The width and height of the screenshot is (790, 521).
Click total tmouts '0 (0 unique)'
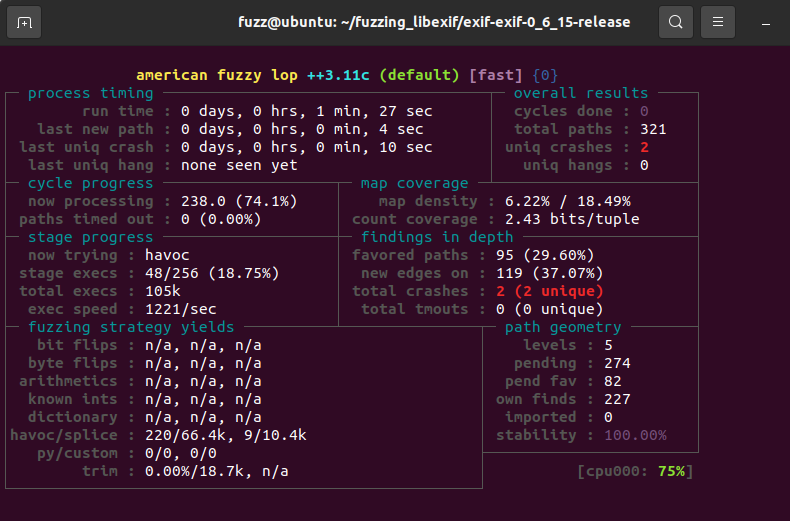[x=550, y=309]
